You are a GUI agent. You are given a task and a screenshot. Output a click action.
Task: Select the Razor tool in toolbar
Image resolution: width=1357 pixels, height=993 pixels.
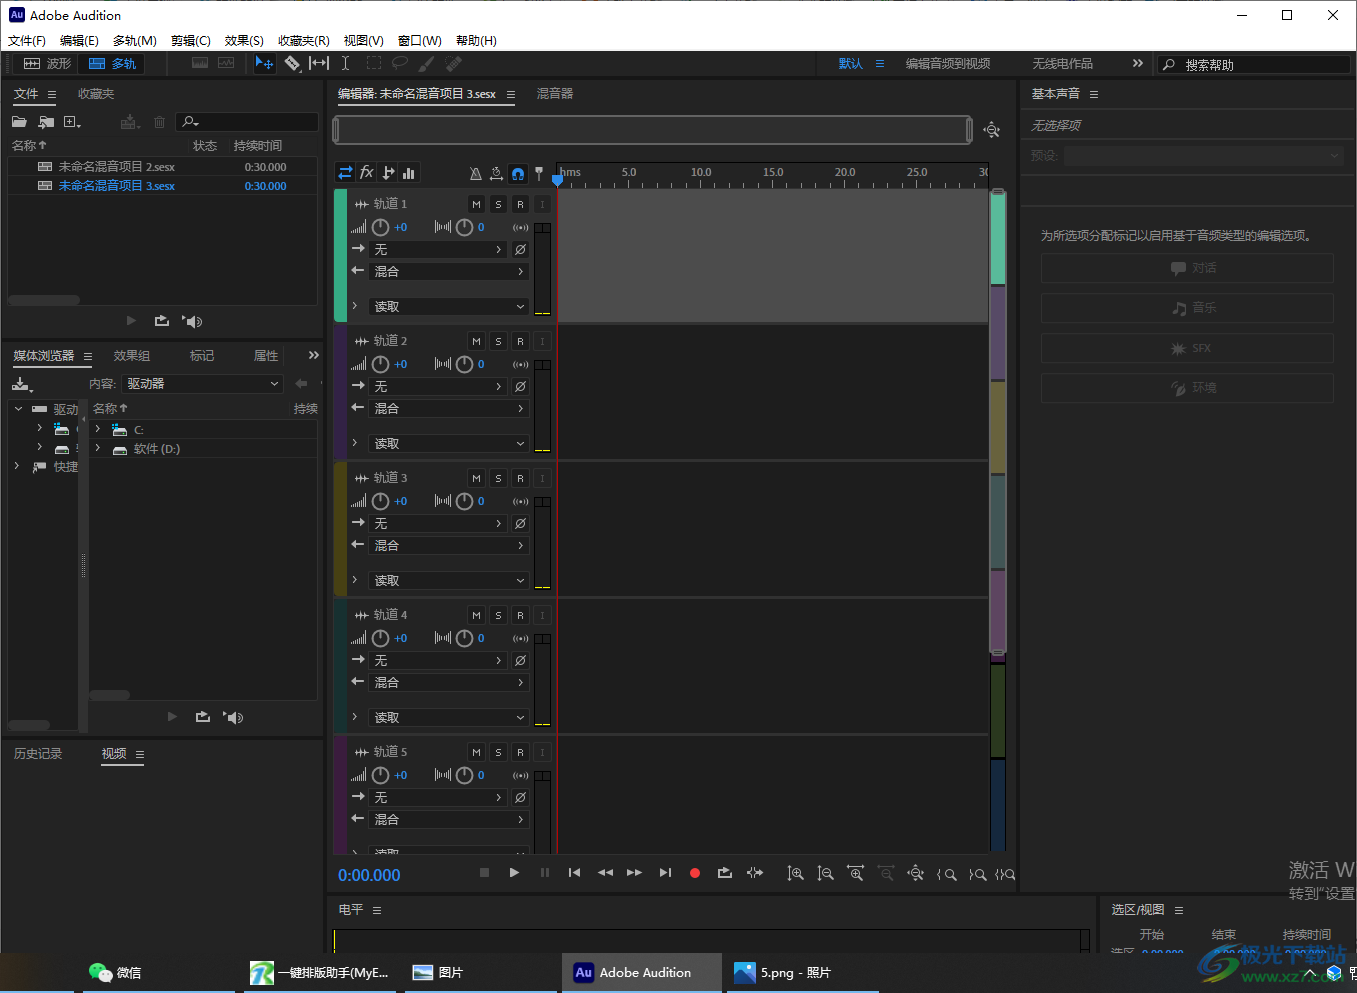coord(292,63)
